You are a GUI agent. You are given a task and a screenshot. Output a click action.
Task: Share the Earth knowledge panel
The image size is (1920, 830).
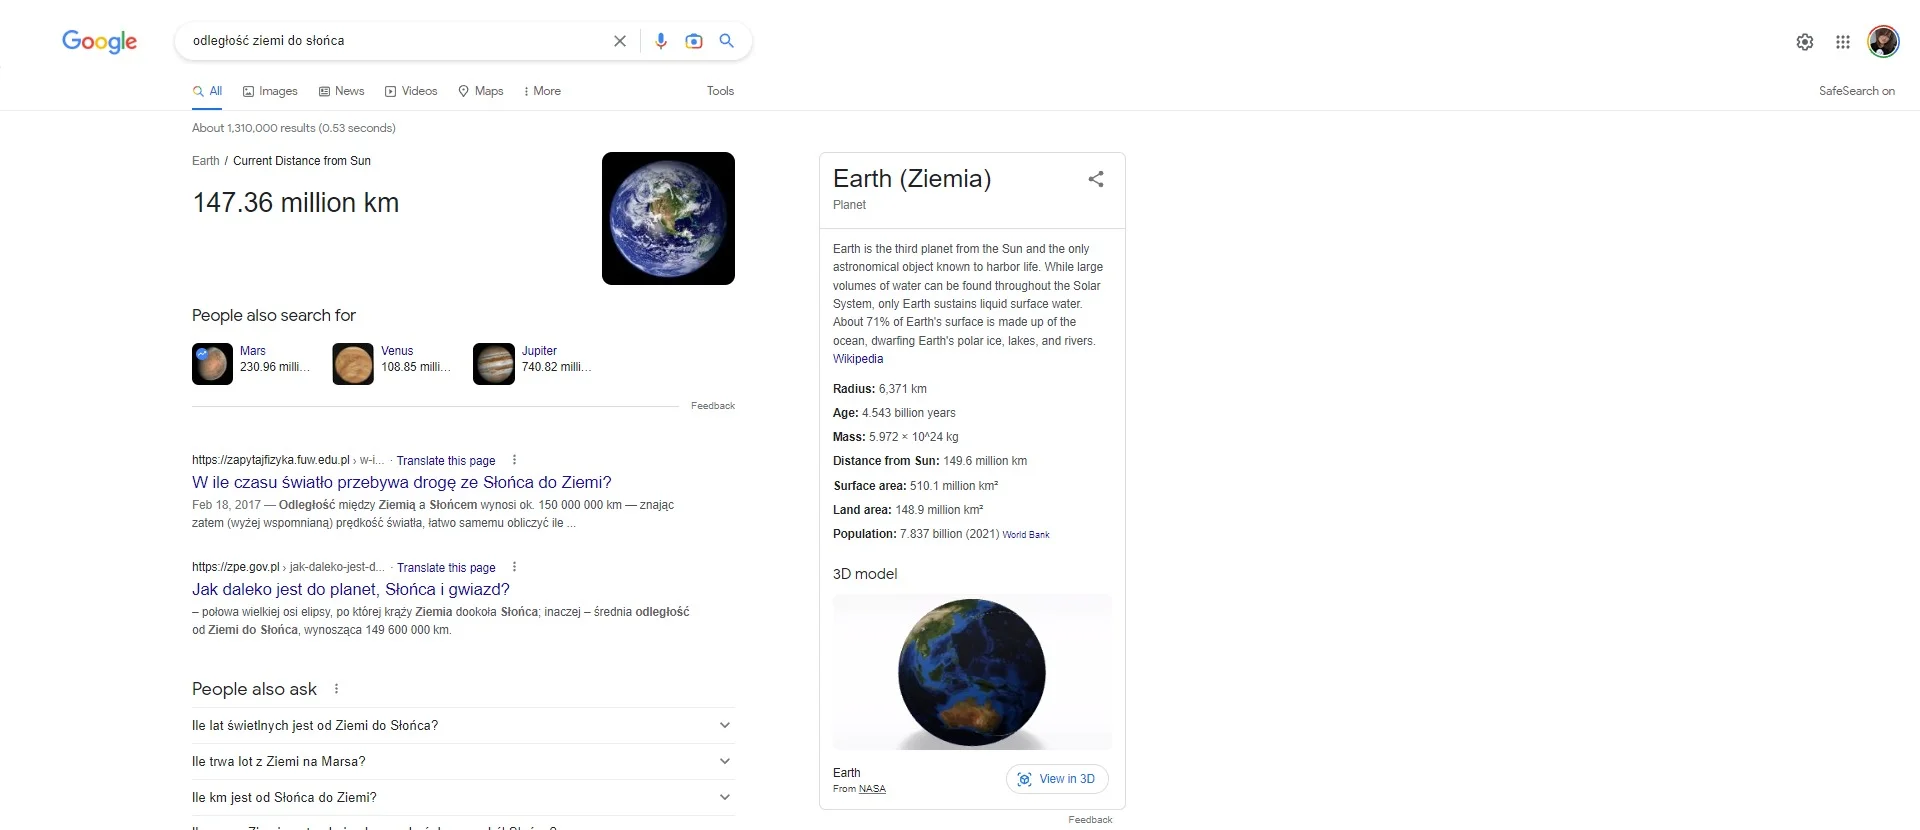click(1096, 179)
